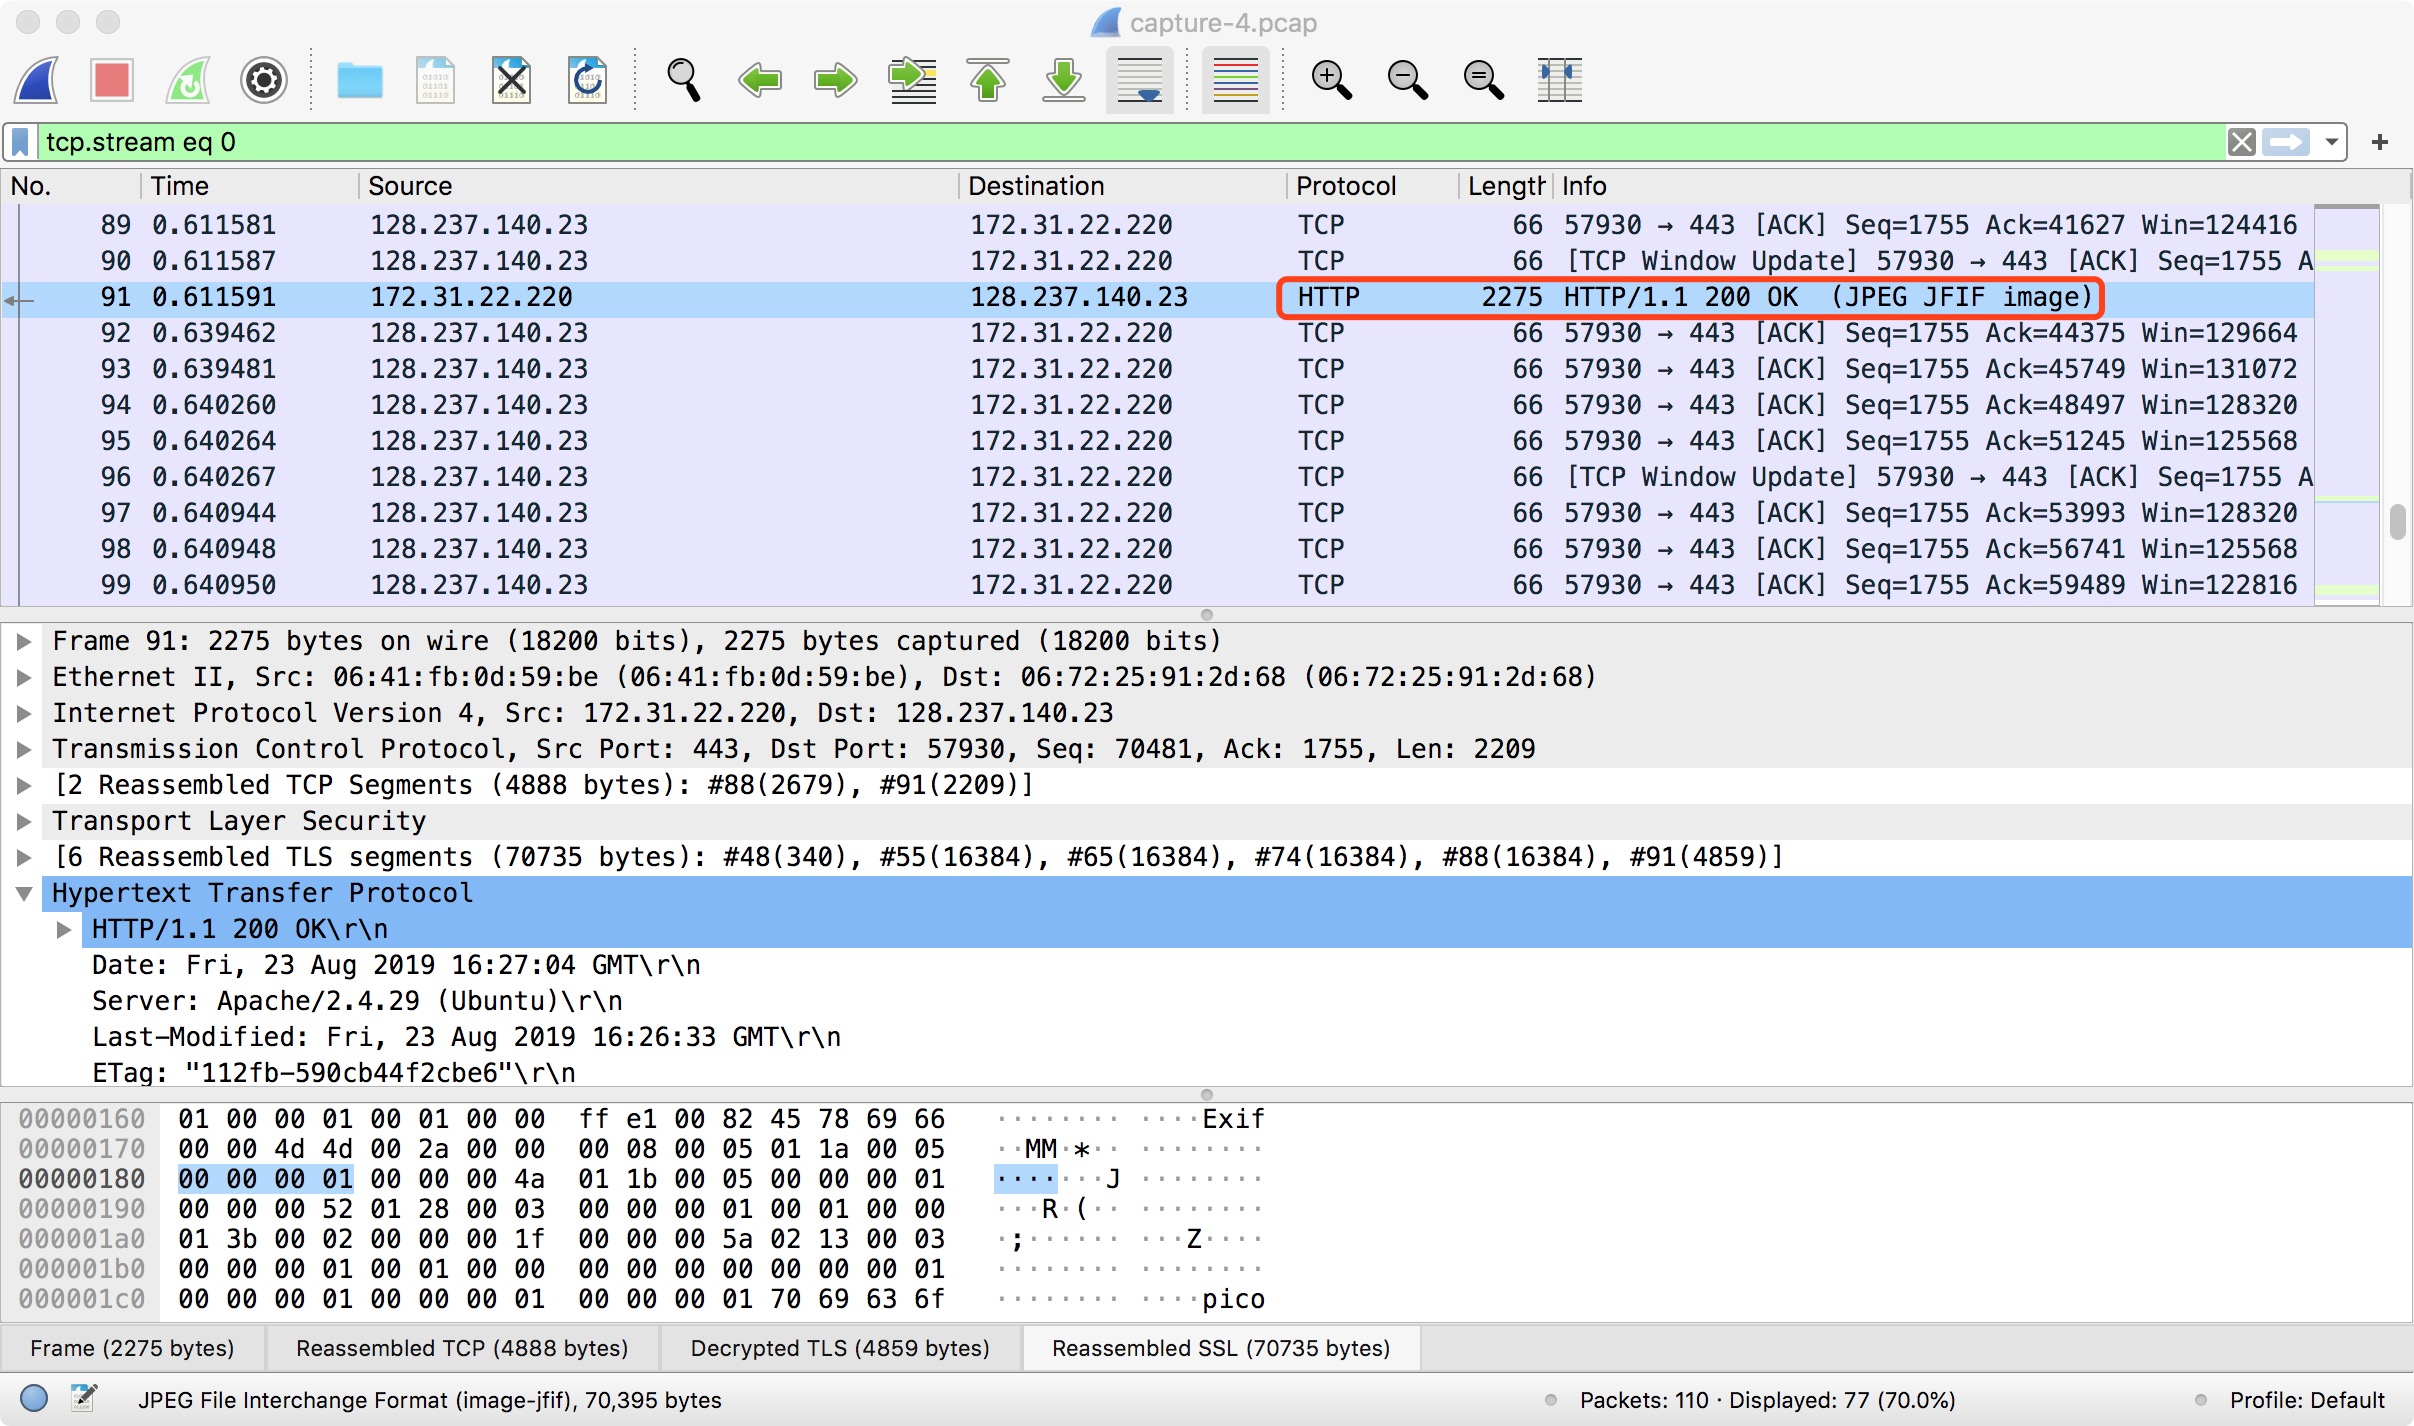
Task: Sort packets by the Time column
Action: (250, 186)
